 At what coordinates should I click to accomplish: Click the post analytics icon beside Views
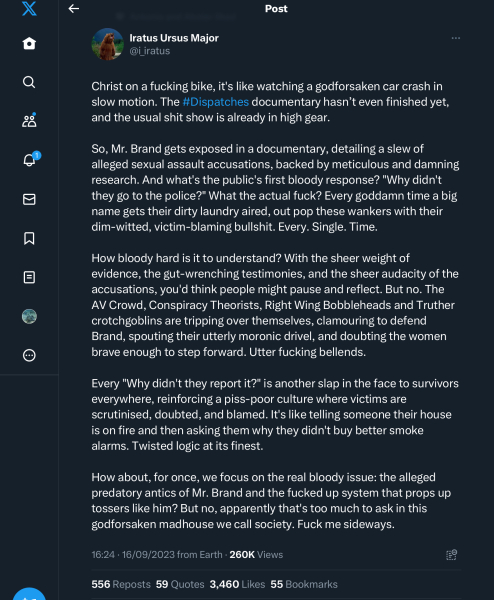point(452,554)
